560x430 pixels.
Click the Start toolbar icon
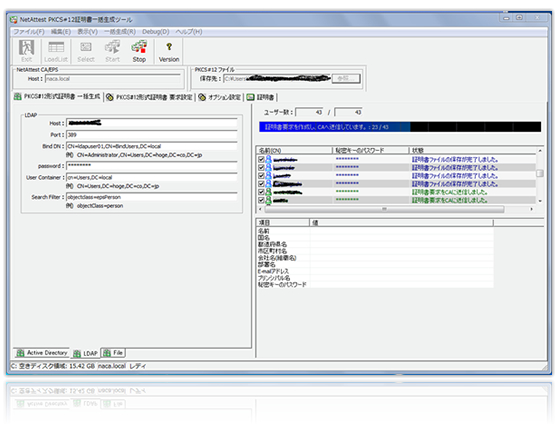(x=112, y=47)
